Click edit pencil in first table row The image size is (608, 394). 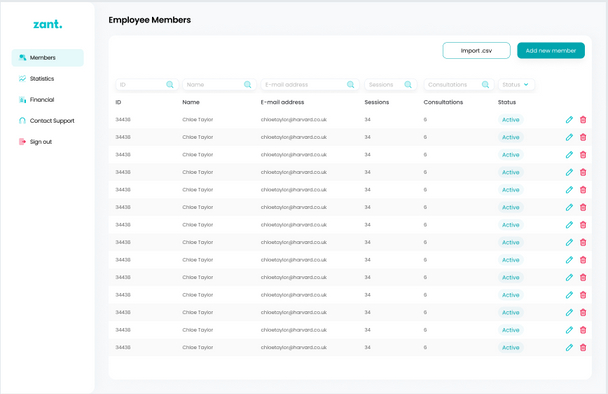tap(569, 120)
